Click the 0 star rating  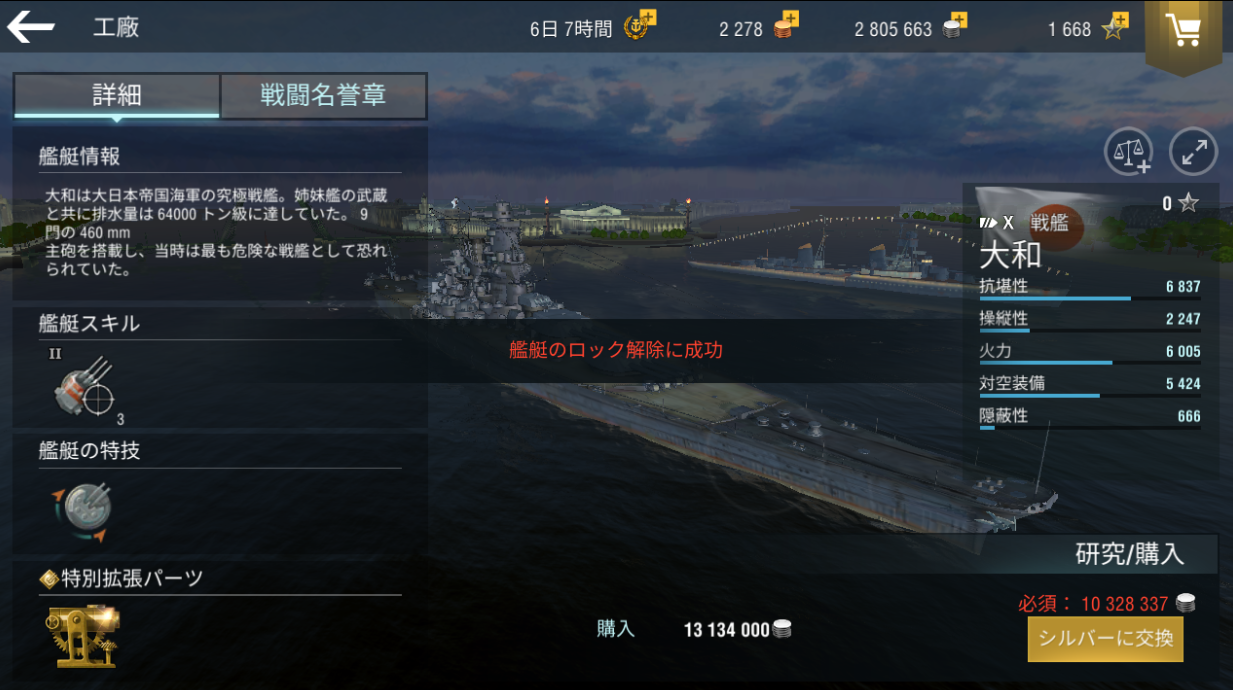click(x=1180, y=204)
